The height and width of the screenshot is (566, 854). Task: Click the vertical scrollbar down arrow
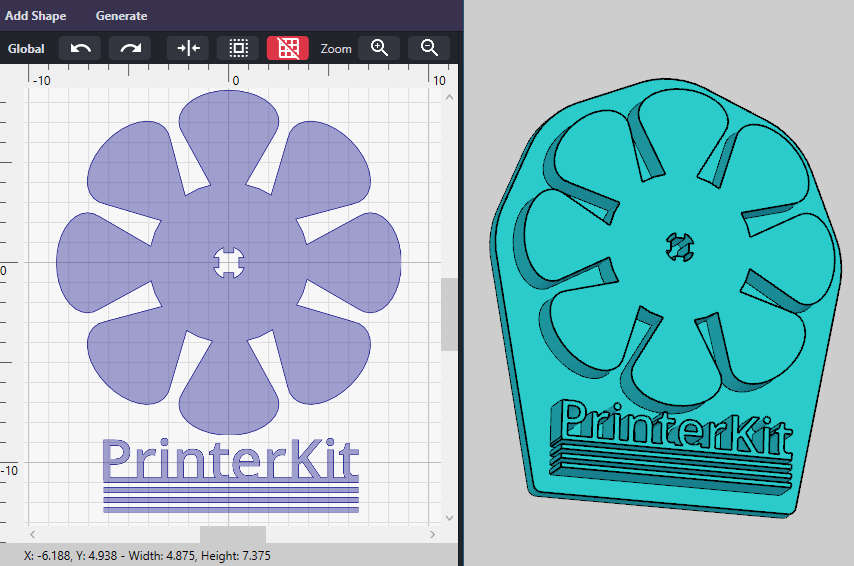(449, 518)
